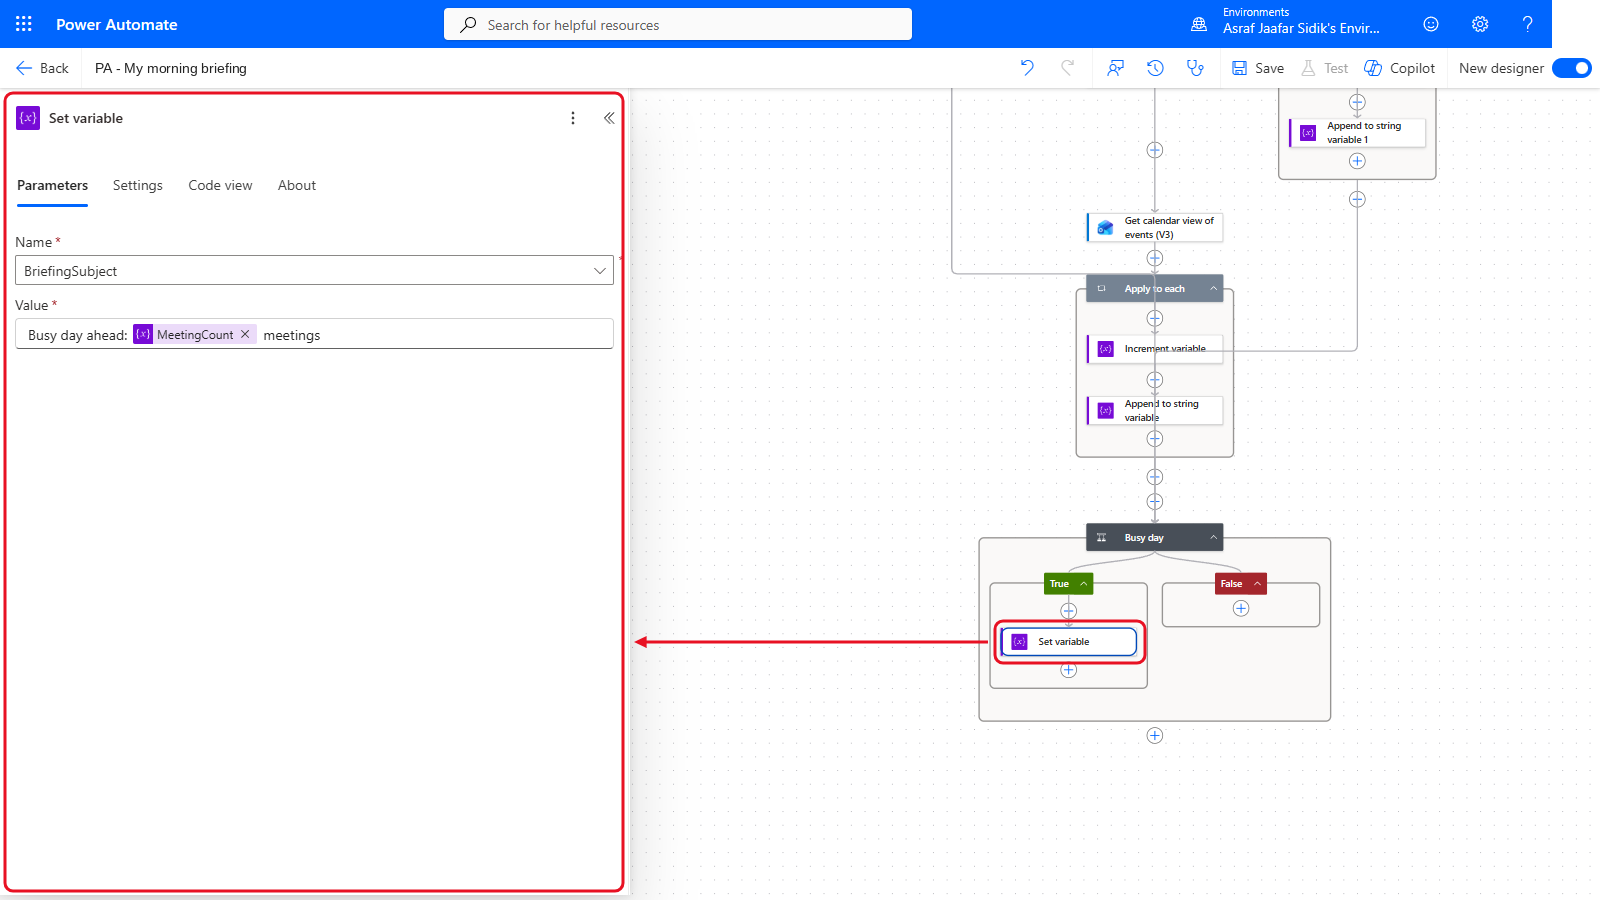The height and width of the screenshot is (900, 1600).
Task: Click the Search for helpful resources field
Action: pyautogui.click(x=678, y=24)
